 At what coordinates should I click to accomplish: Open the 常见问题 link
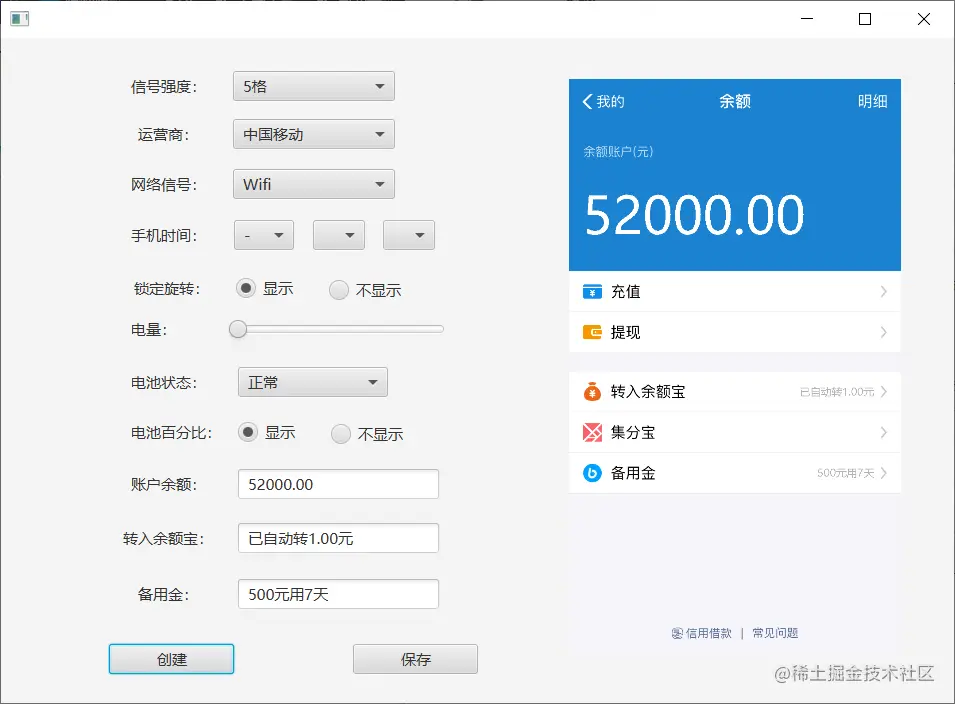tap(775, 633)
